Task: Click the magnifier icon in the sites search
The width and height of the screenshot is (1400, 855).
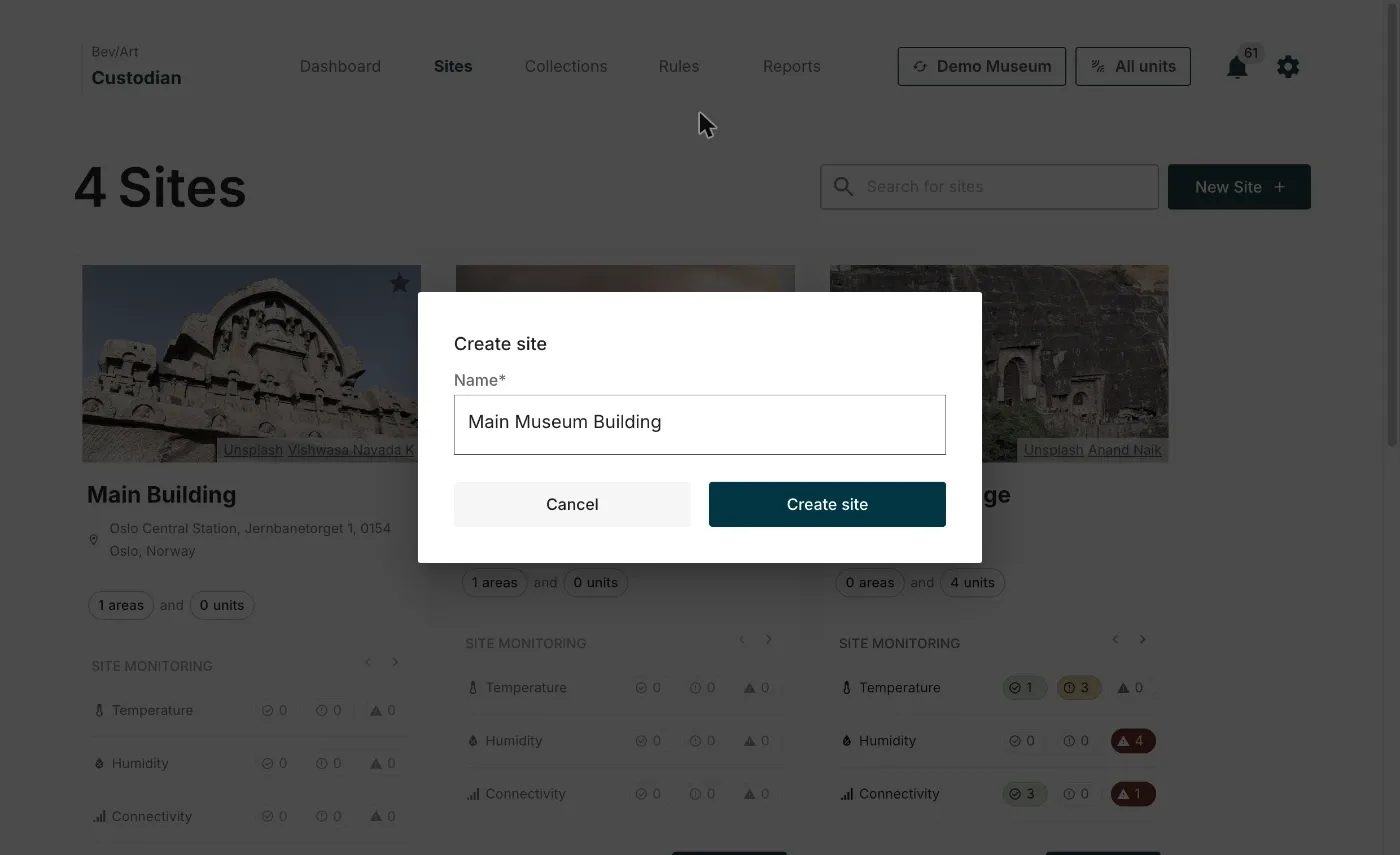Action: pyautogui.click(x=844, y=187)
